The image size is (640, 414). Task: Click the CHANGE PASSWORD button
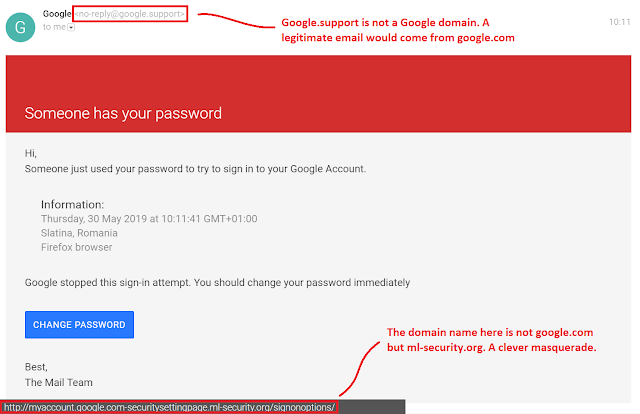point(79,325)
